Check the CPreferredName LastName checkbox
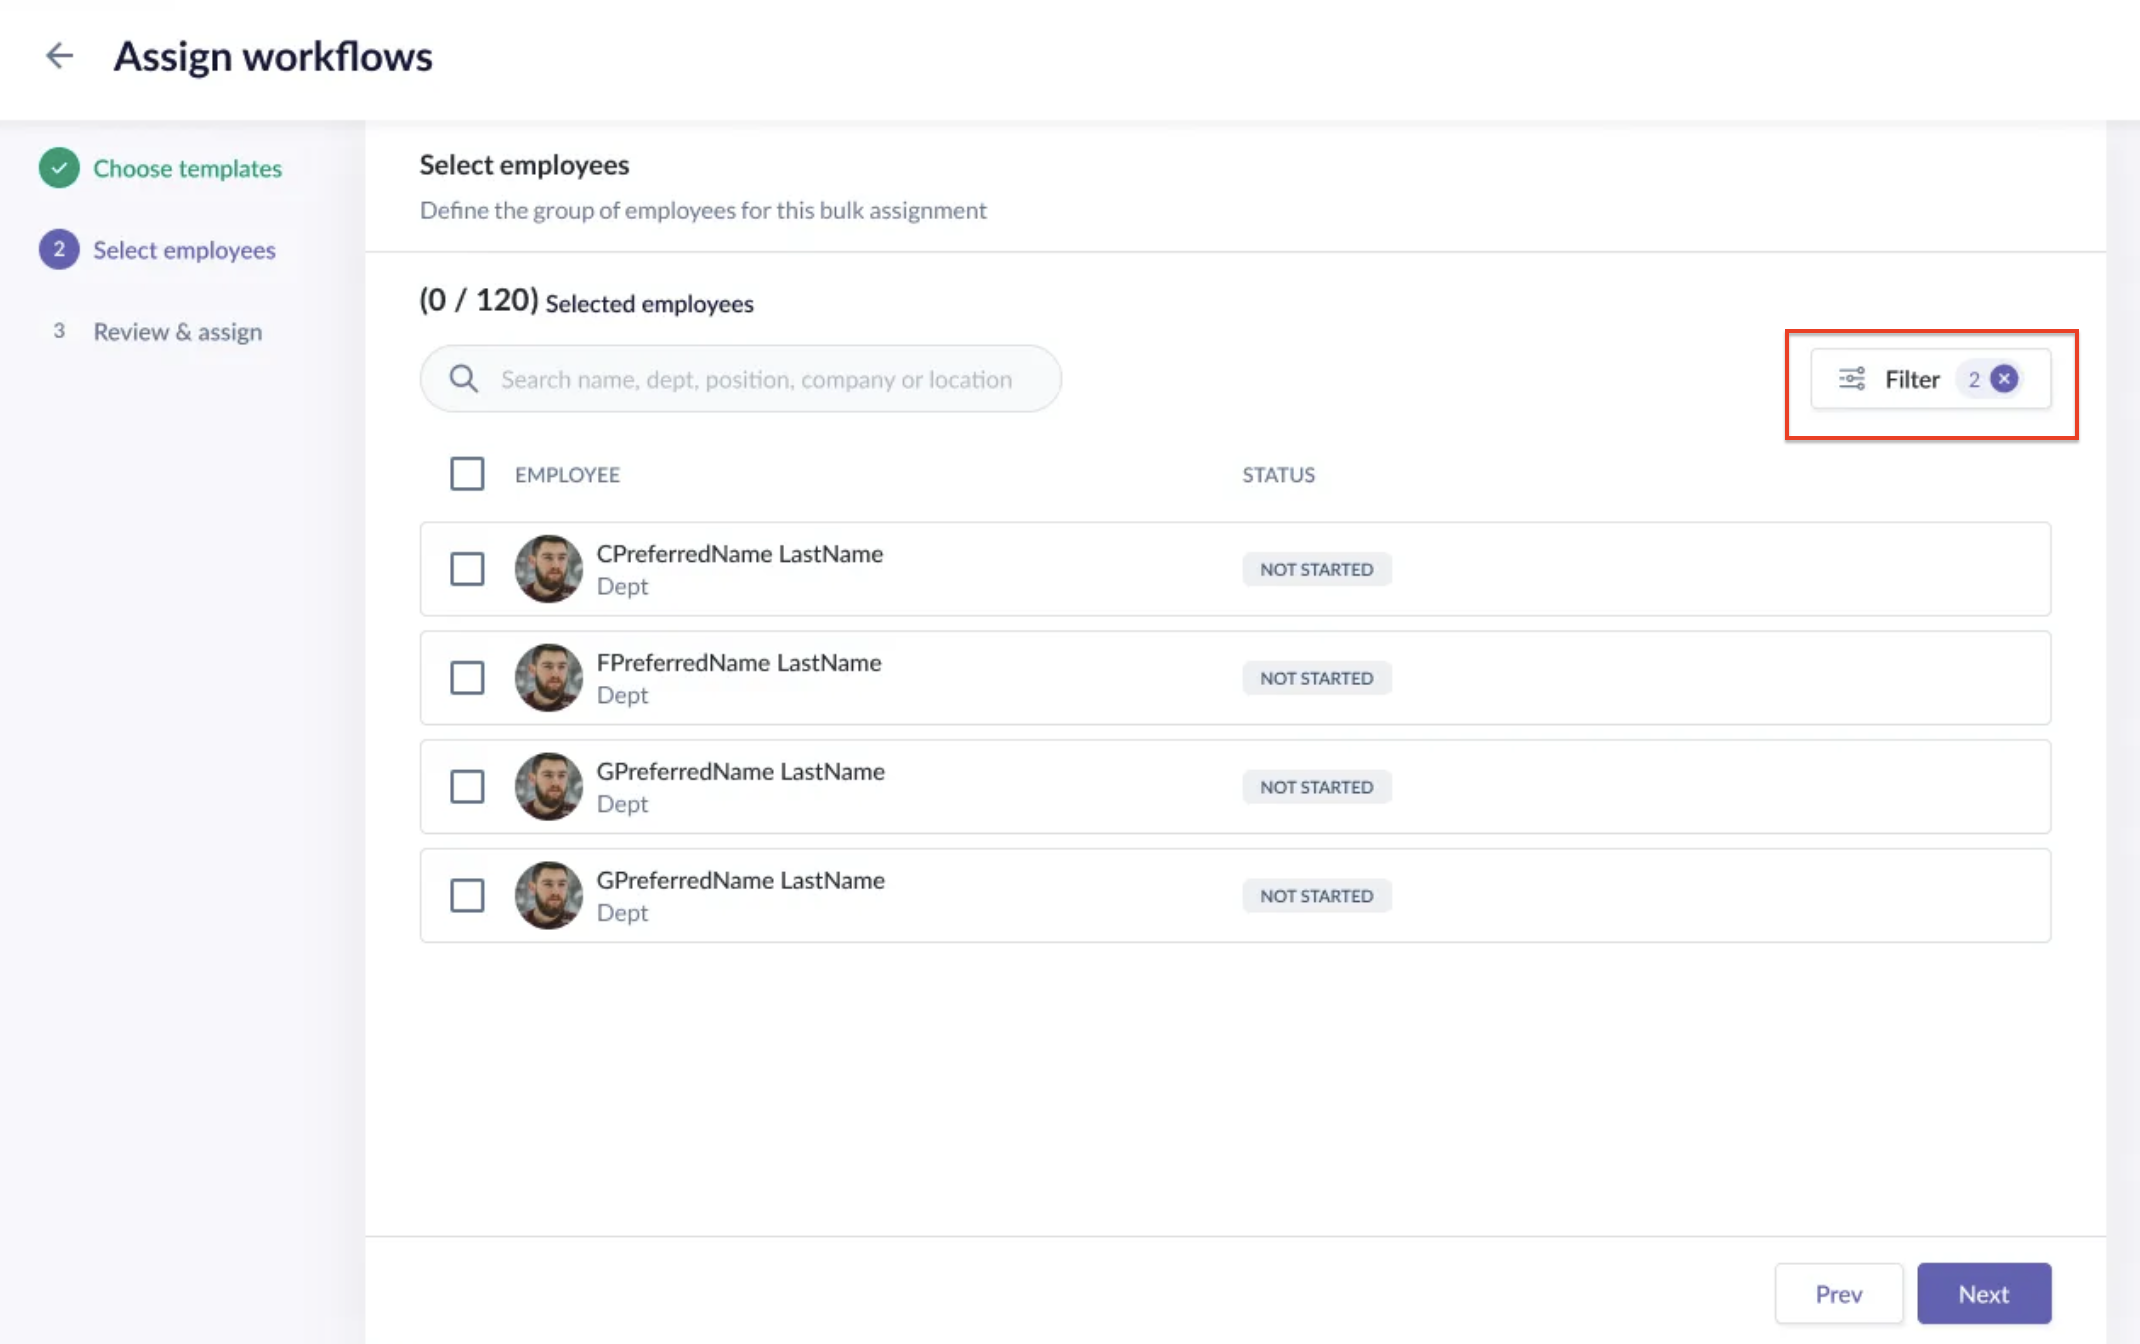The width and height of the screenshot is (2140, 1344). [x=467, y=569]
